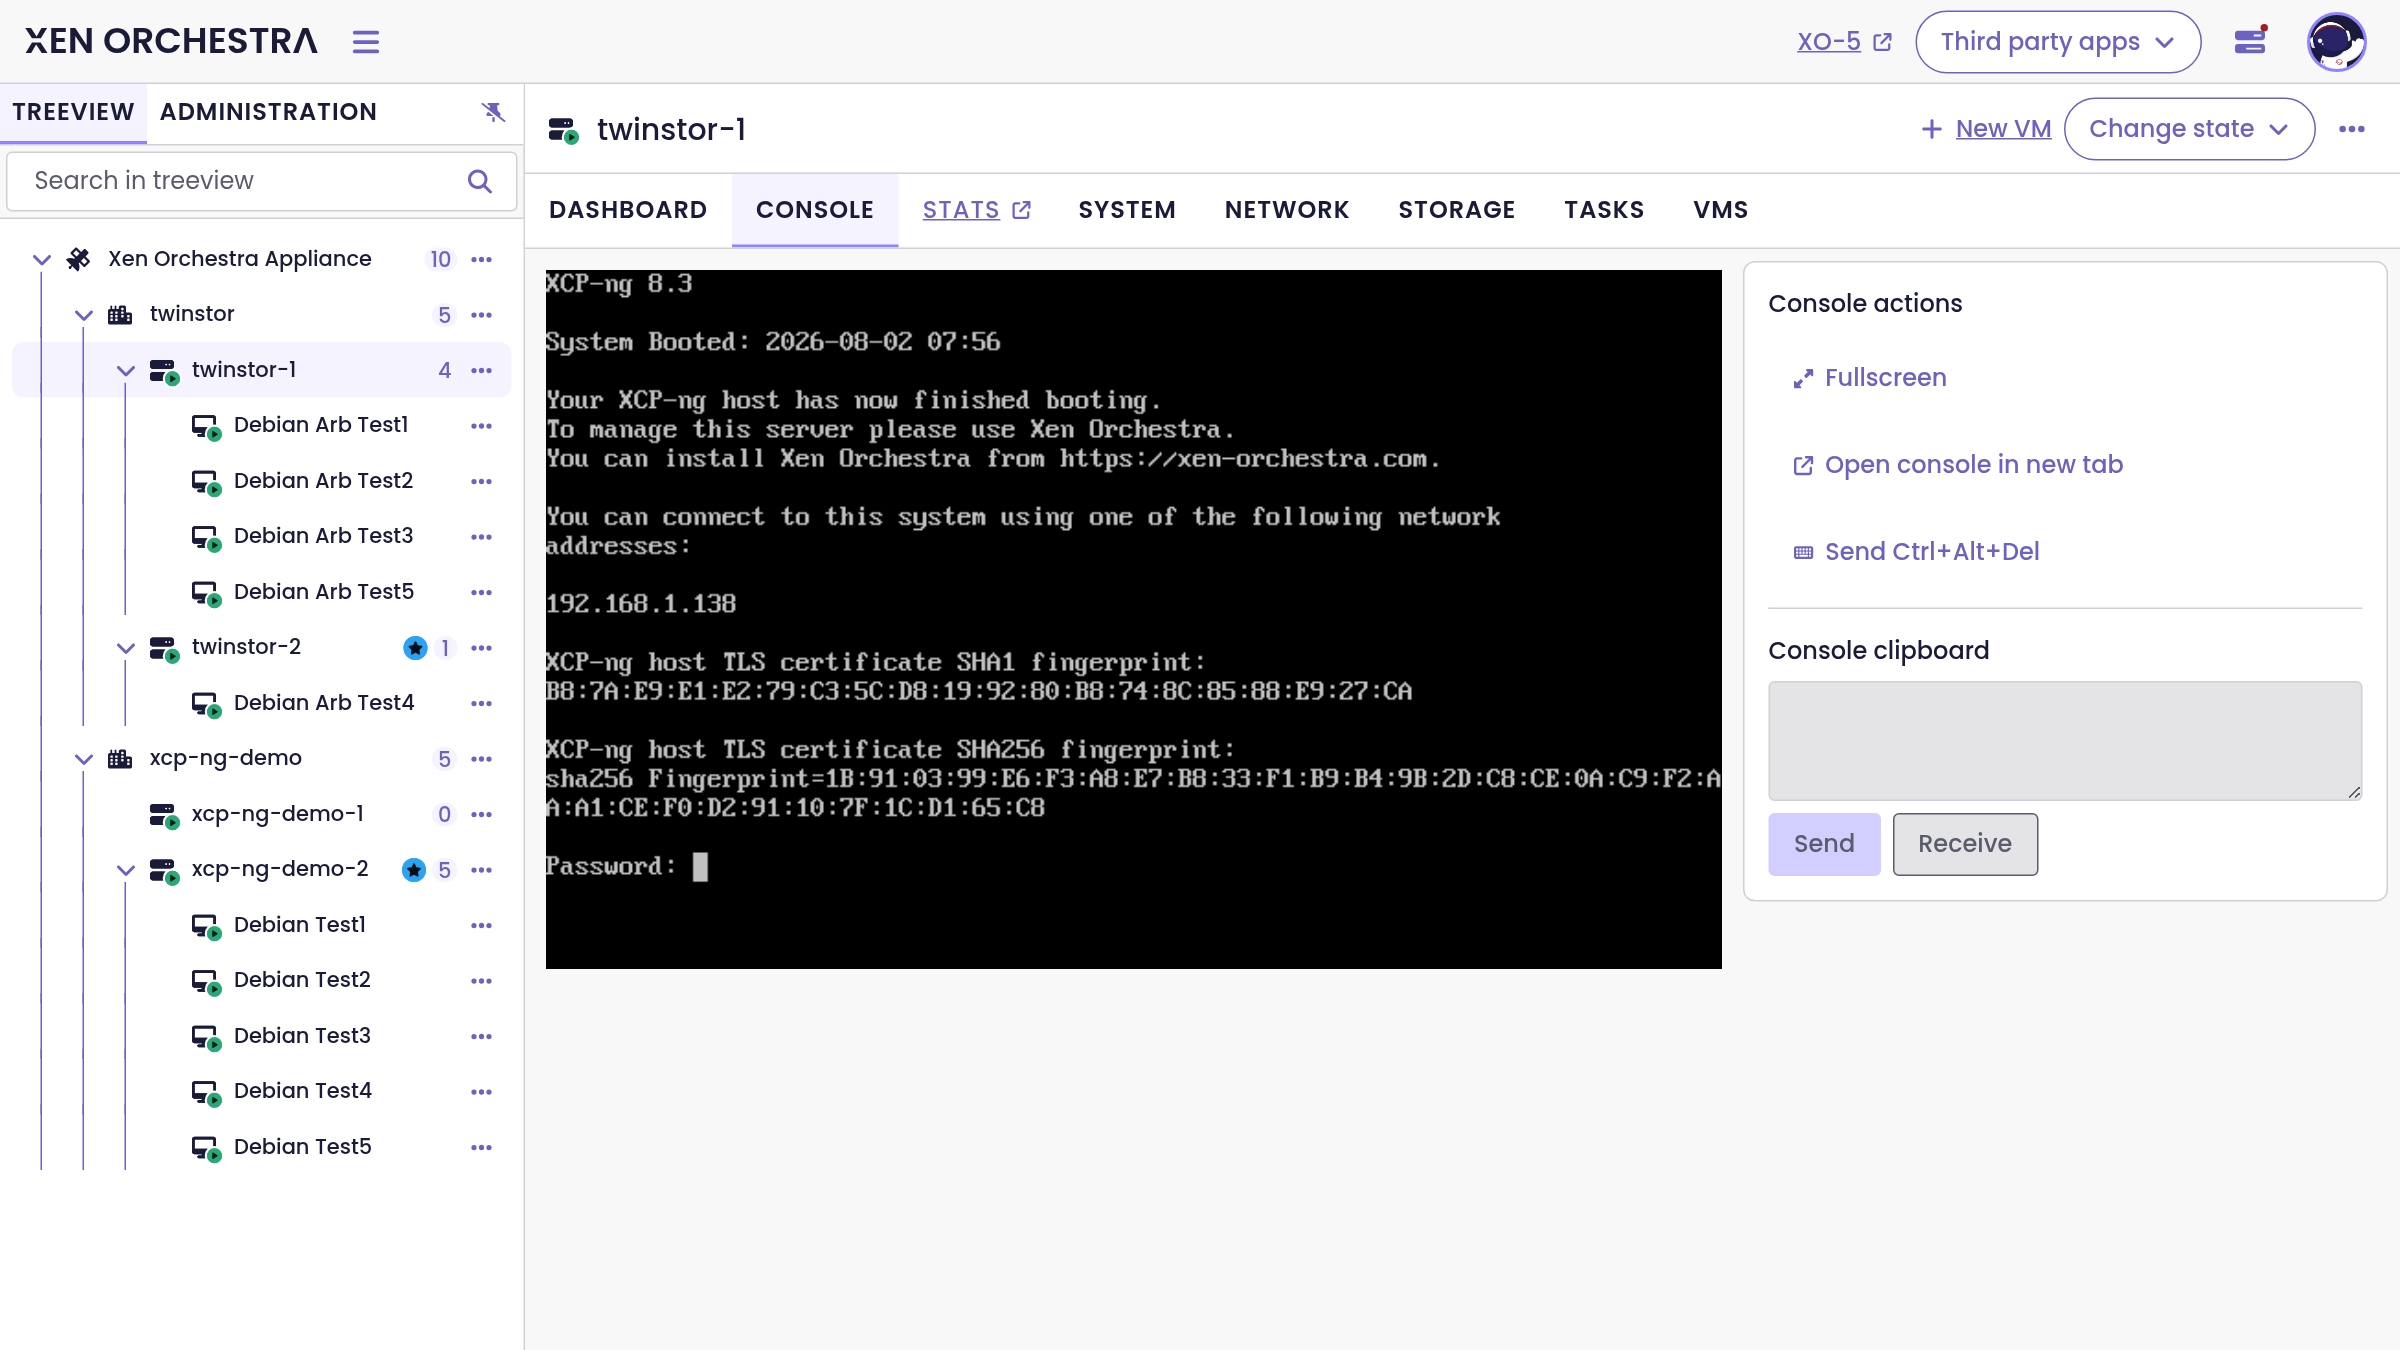Switch to the Treeview tab
This screenshot has height=1350, width=2400.
click(73, 112)
